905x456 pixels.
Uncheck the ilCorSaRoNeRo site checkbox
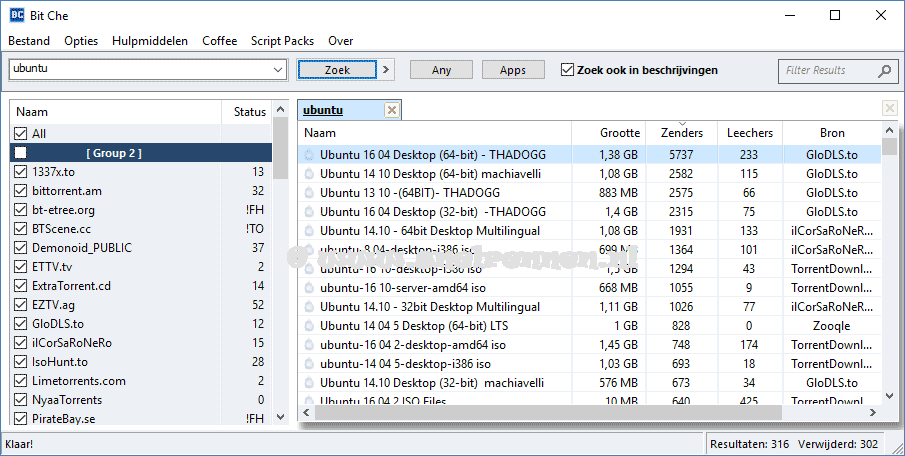pos(21,343)
